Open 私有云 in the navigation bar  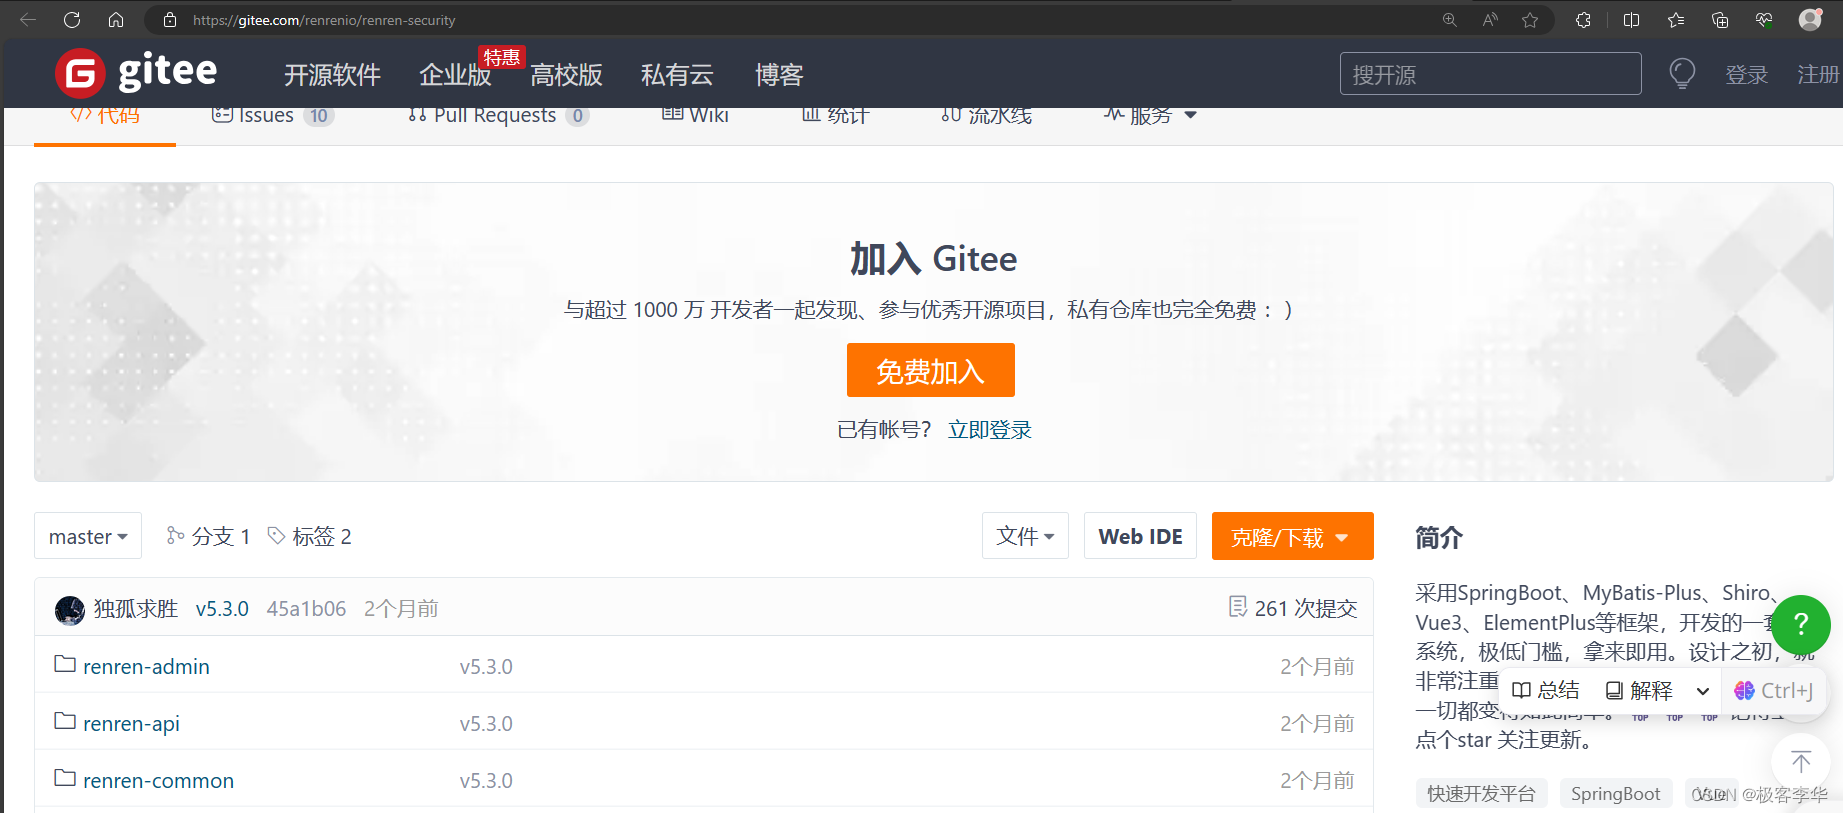pos(677,75)
